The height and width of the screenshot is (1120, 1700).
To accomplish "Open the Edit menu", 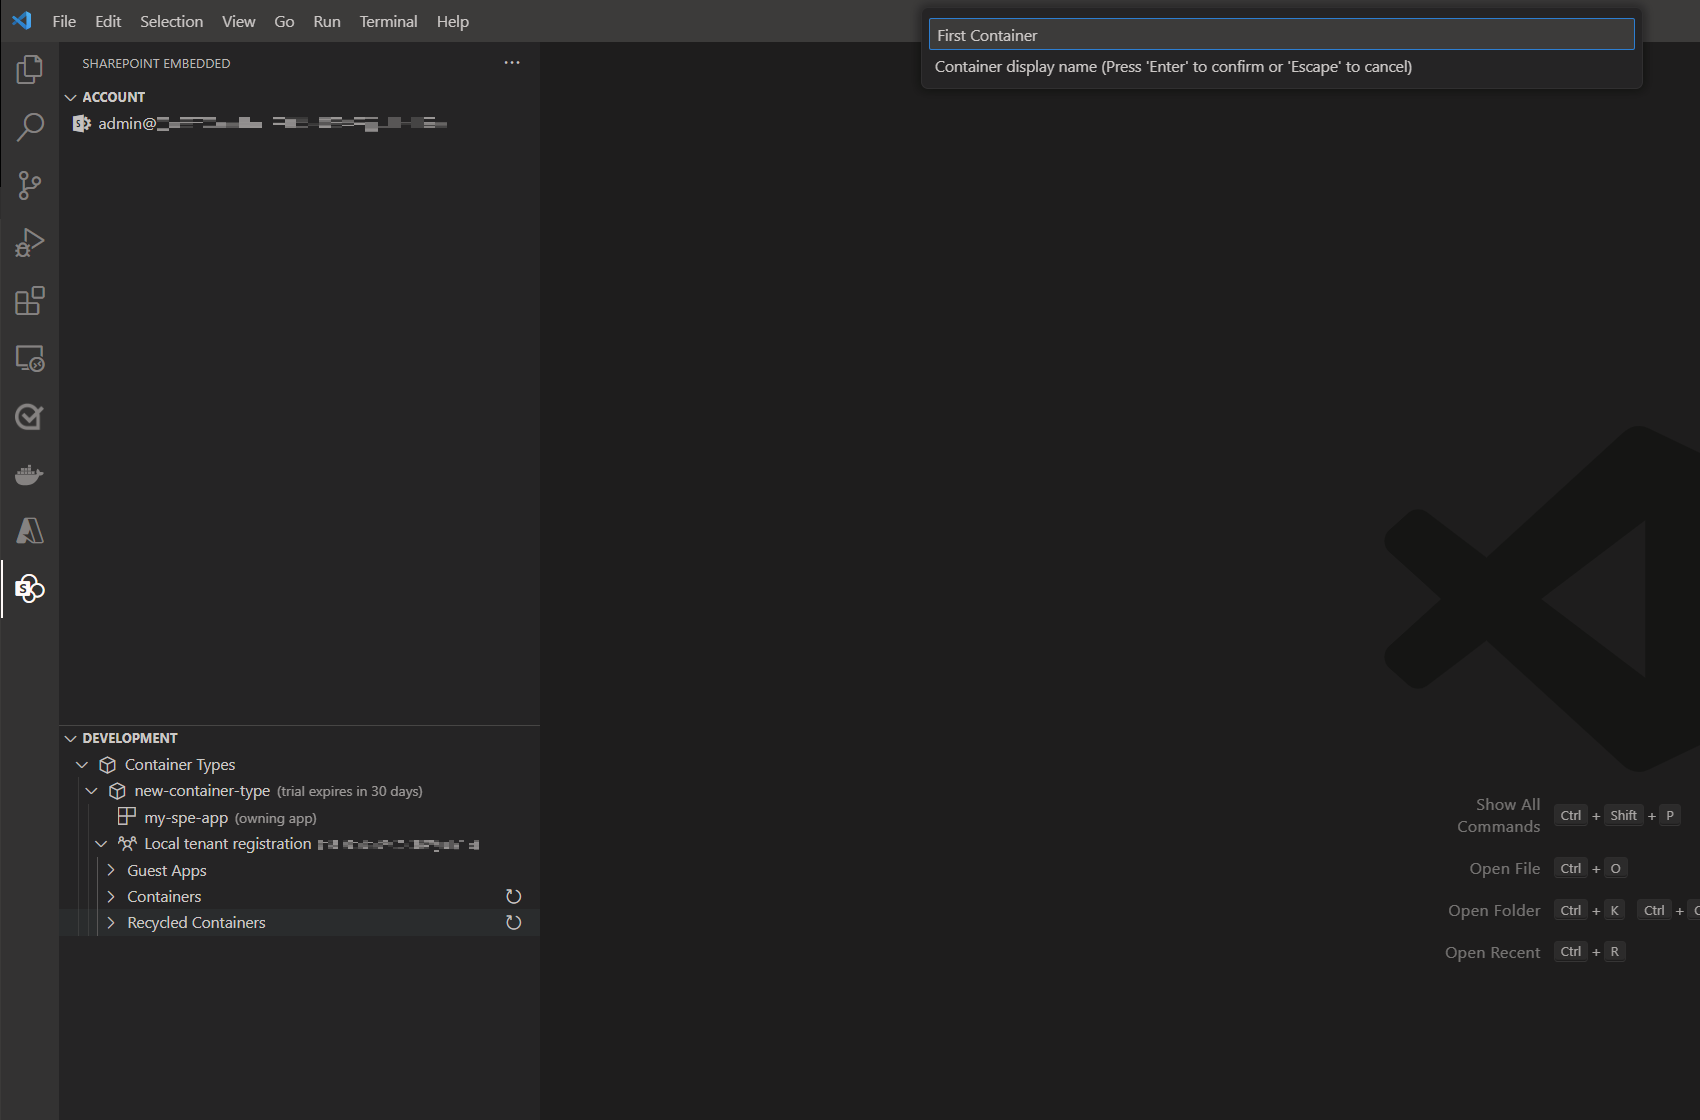I will pyautogui.click(x=108, y=21).
